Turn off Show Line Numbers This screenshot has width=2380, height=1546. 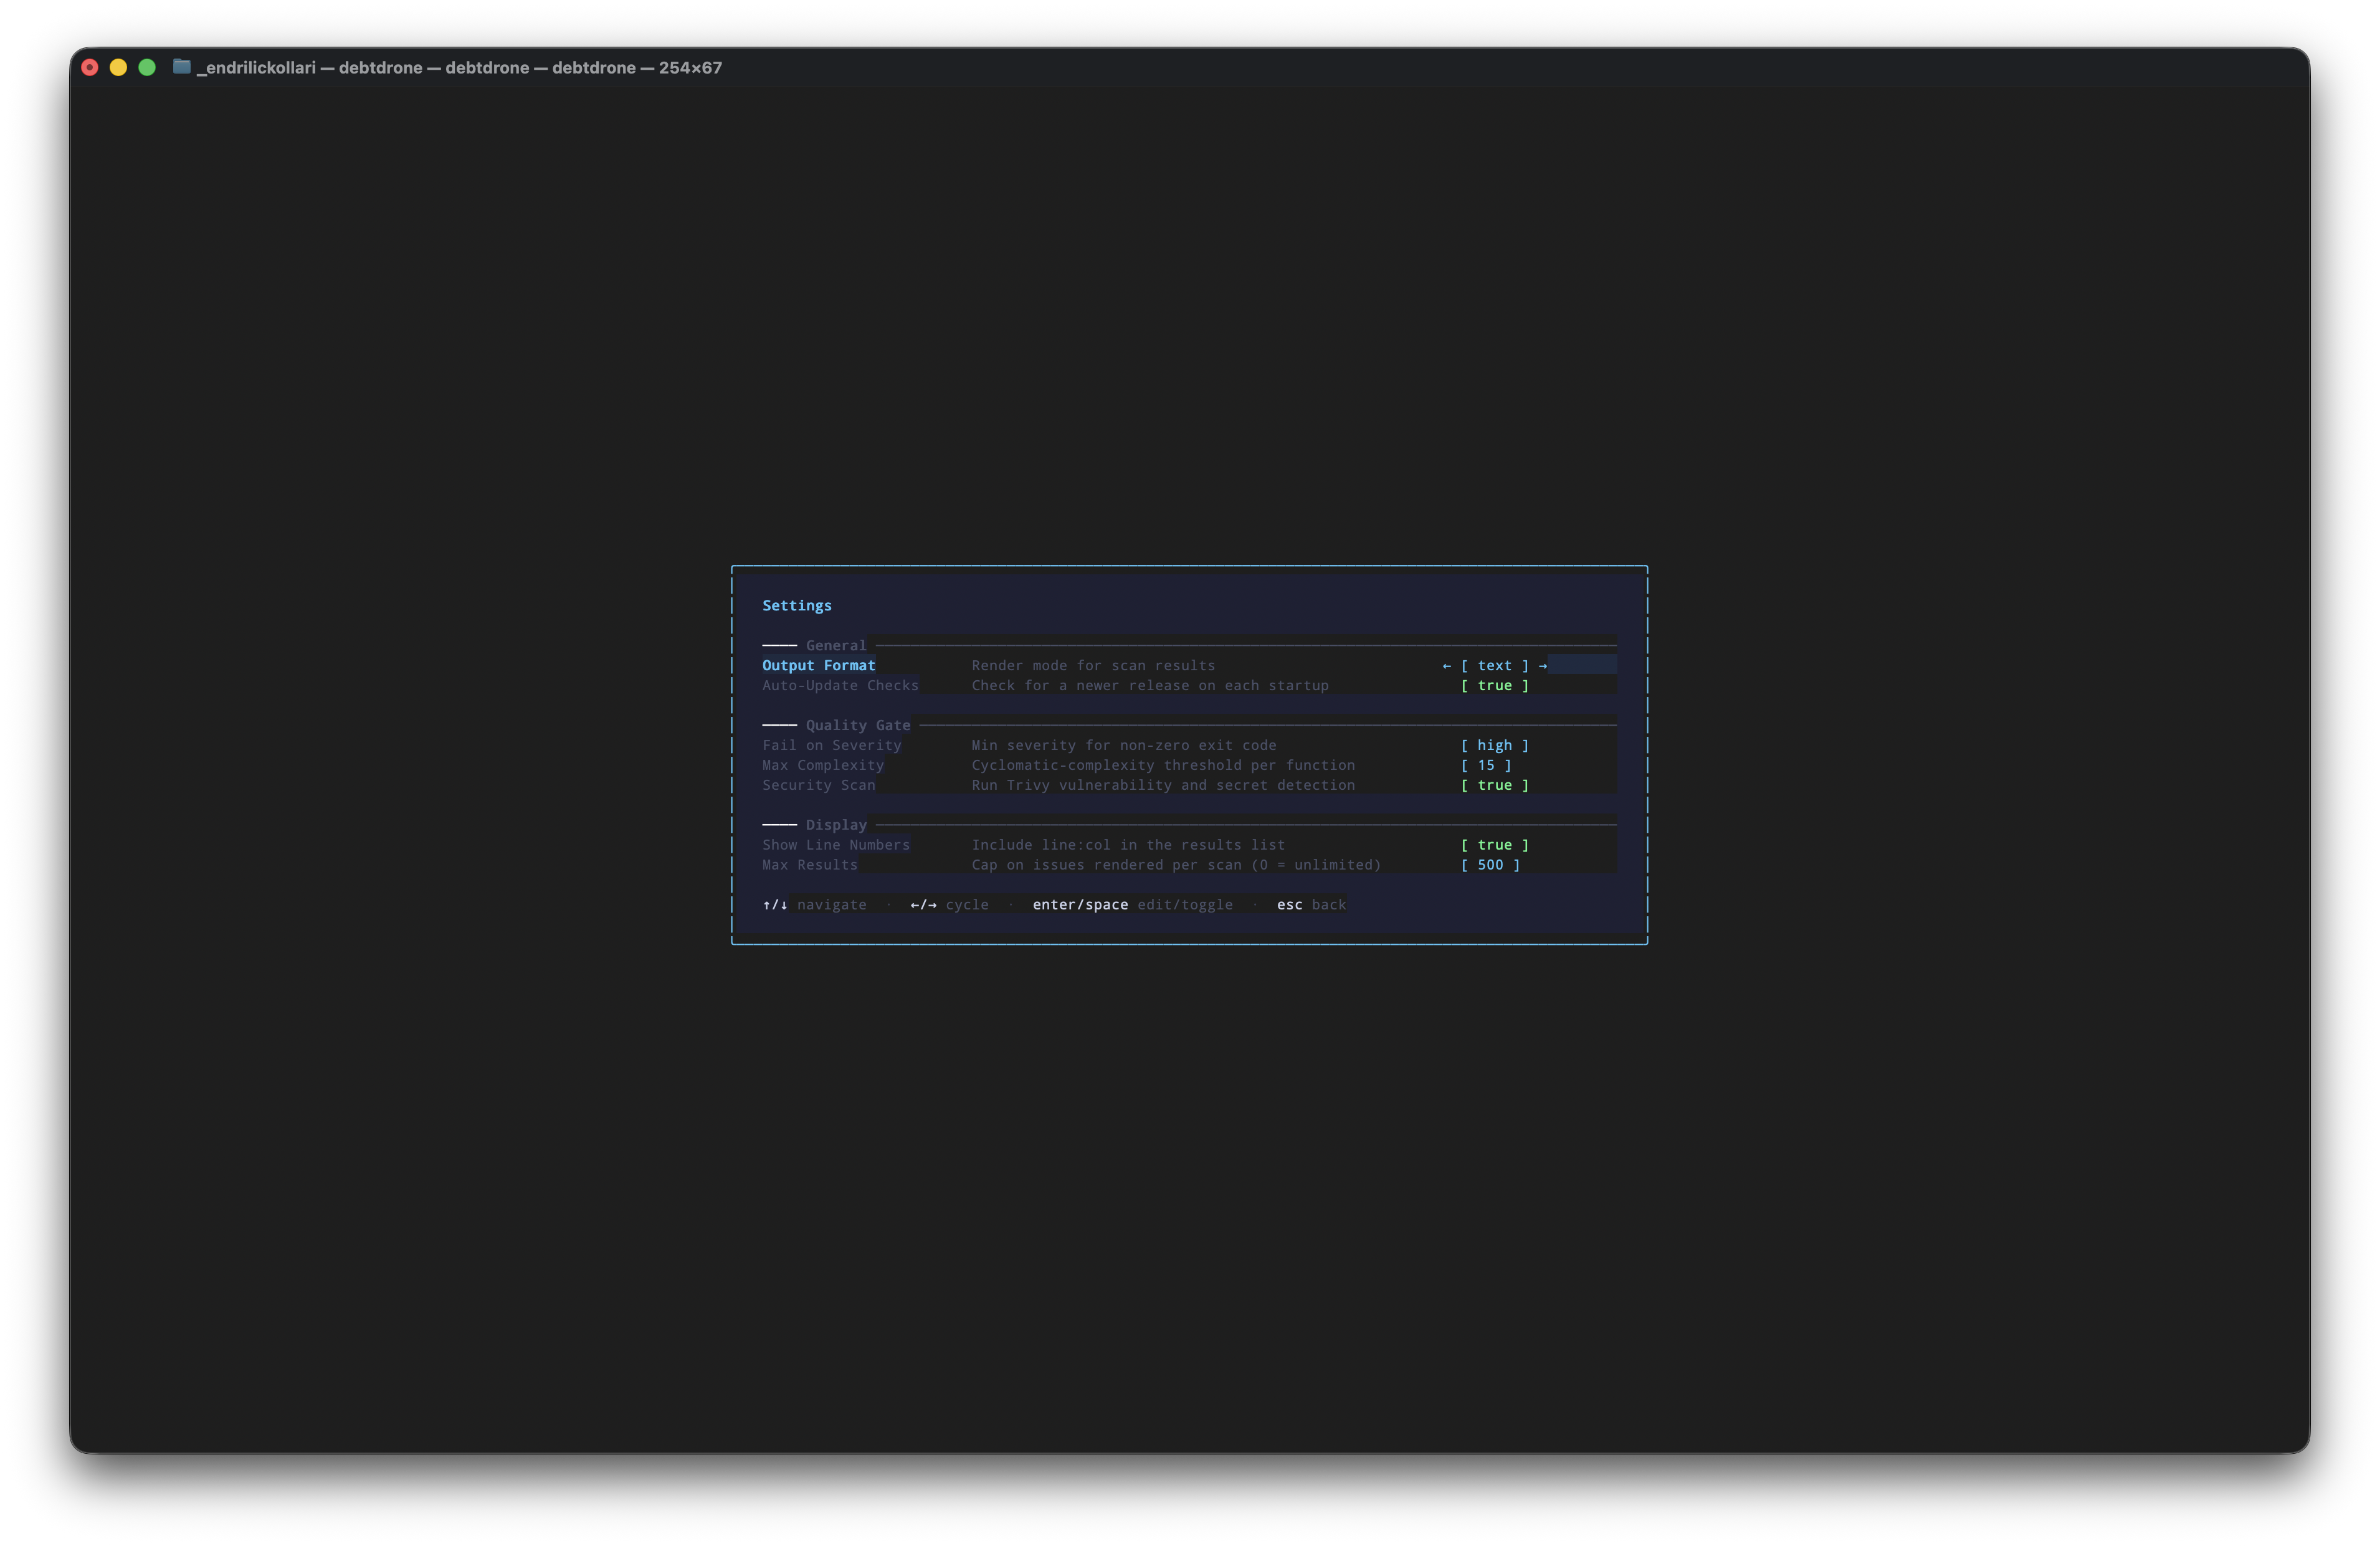pos(1495,844)
